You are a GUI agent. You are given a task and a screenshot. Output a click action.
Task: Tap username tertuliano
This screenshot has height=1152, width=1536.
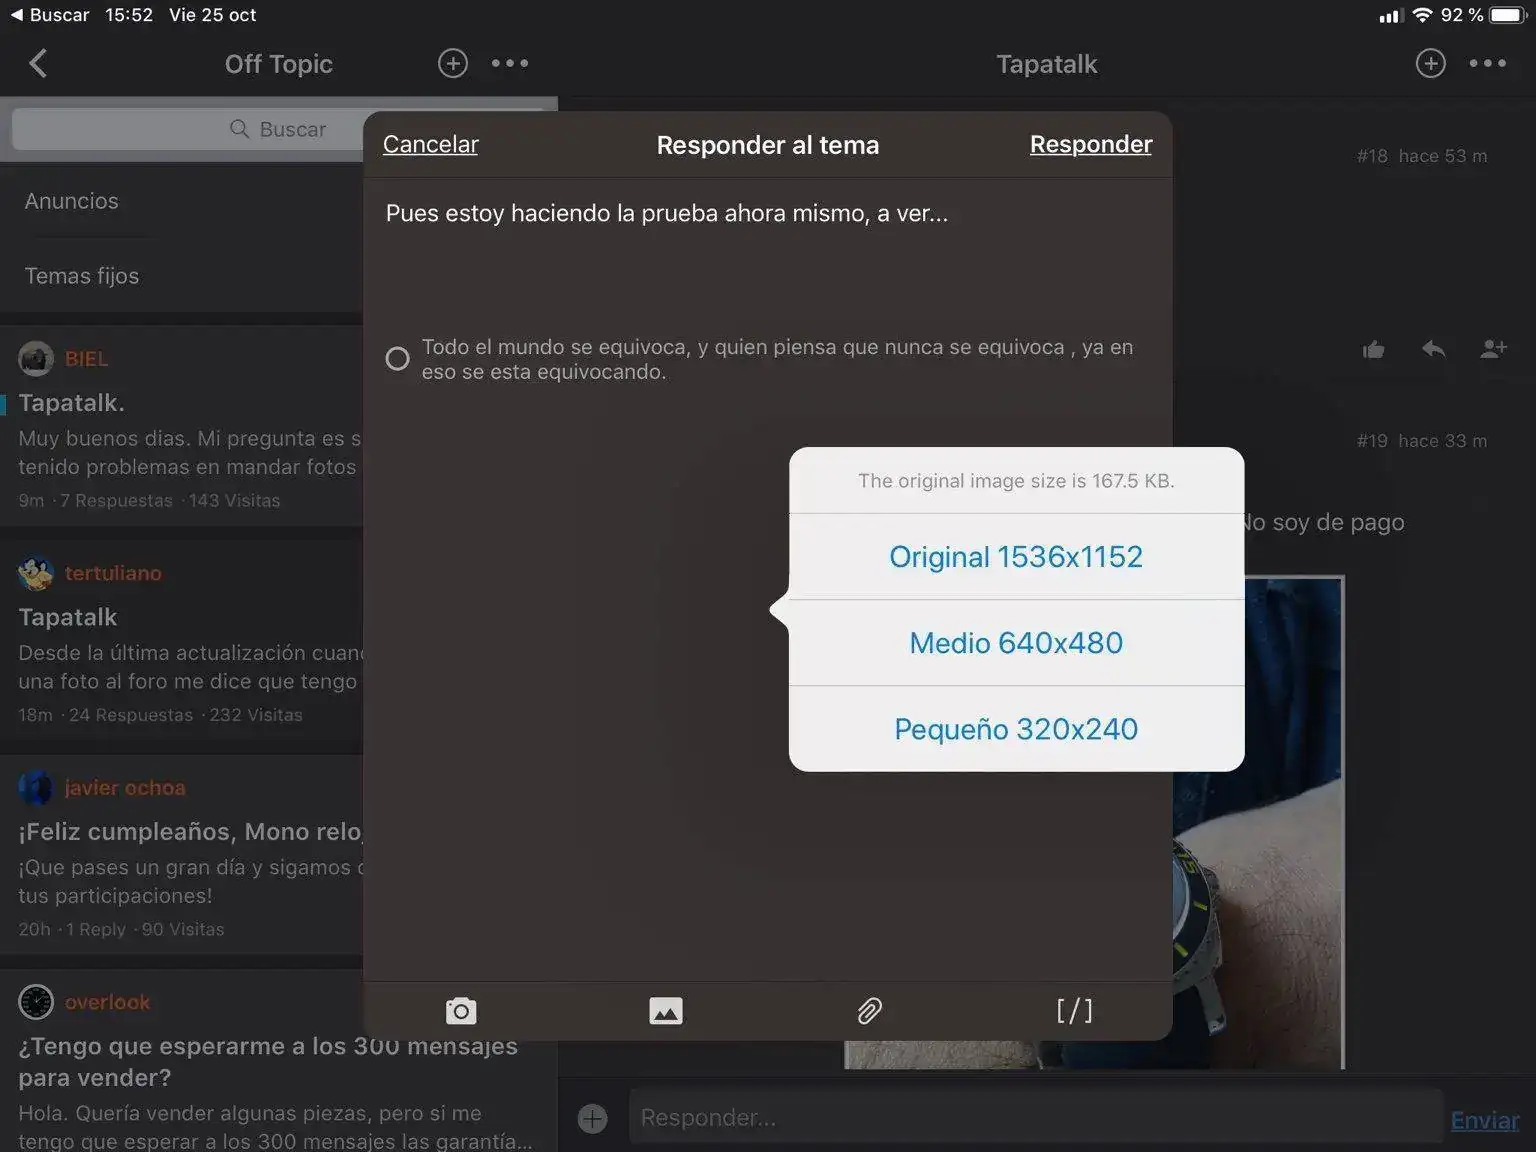(113, 573)
